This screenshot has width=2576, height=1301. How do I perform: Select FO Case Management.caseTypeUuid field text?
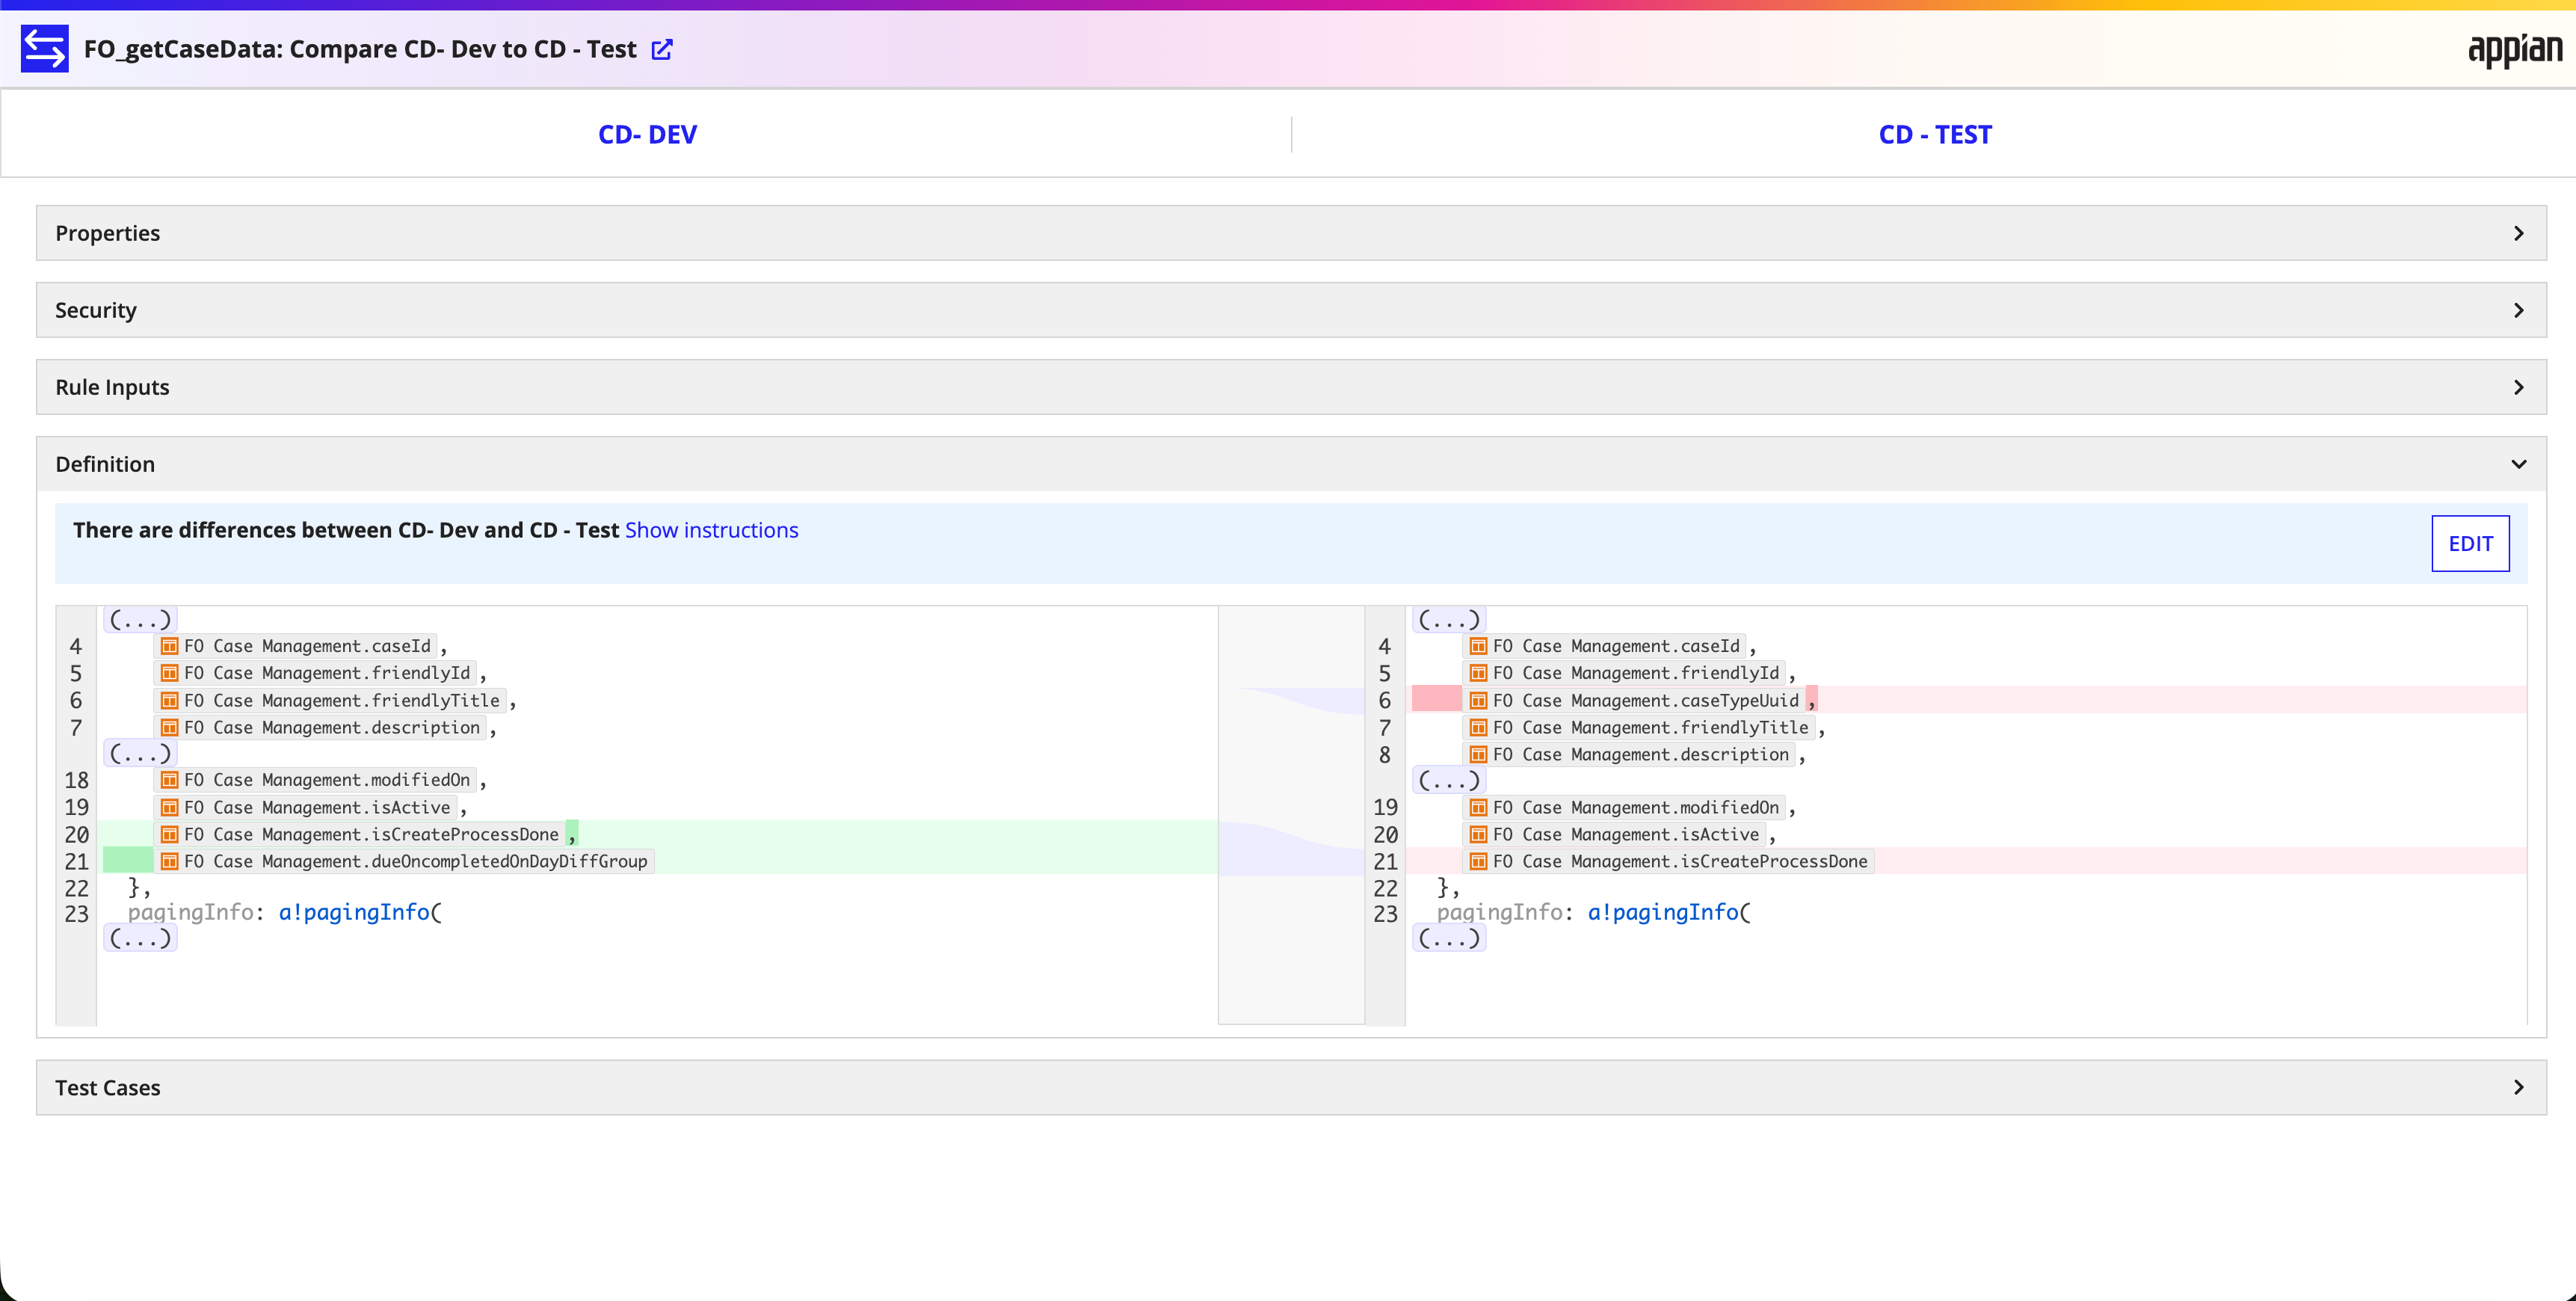(x=1645, y=700)
